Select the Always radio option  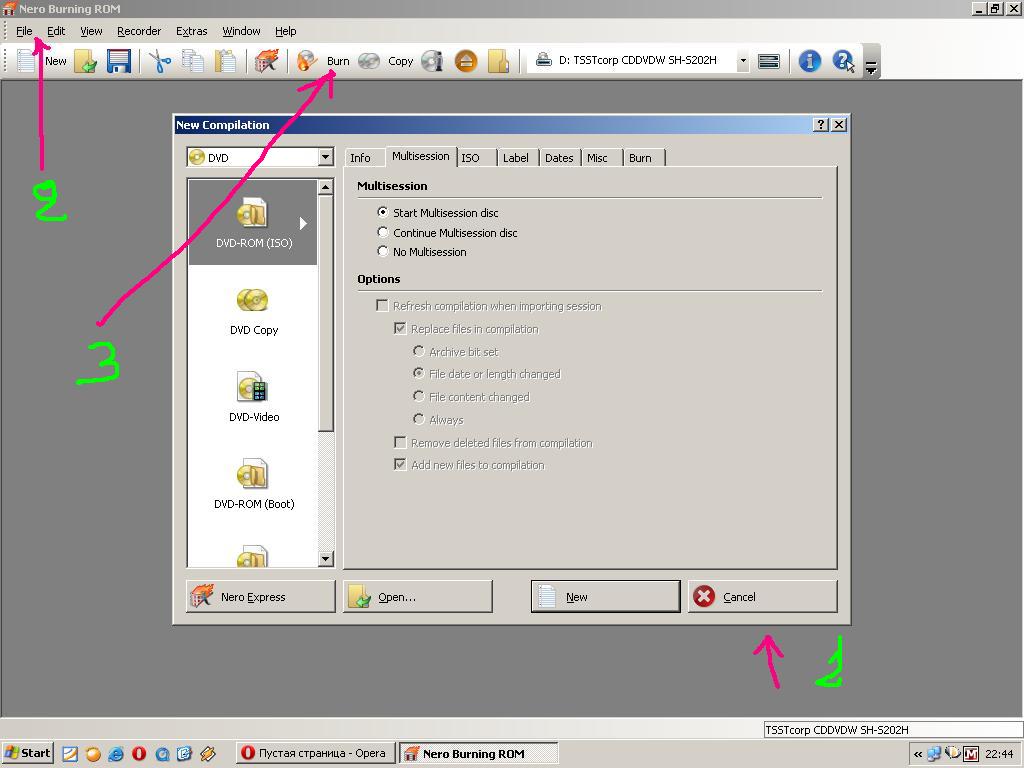(x=439, y=420)
